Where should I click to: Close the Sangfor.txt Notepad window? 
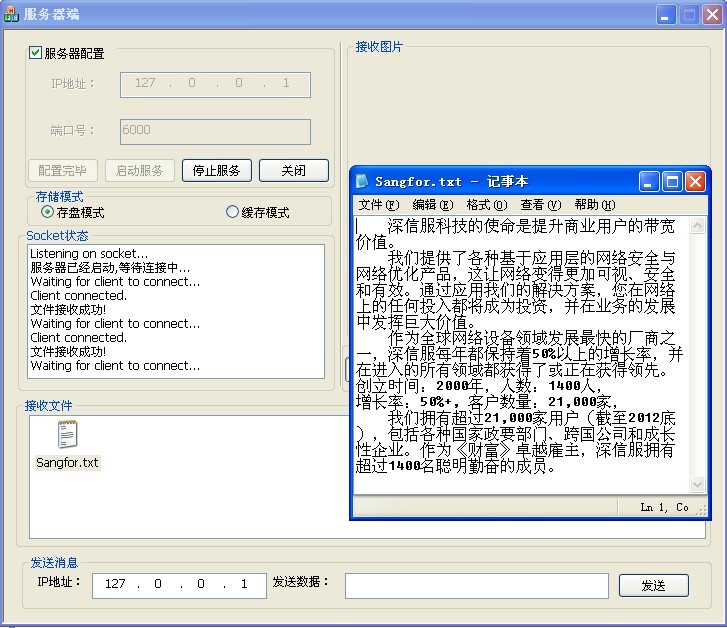tap(695, 181)
